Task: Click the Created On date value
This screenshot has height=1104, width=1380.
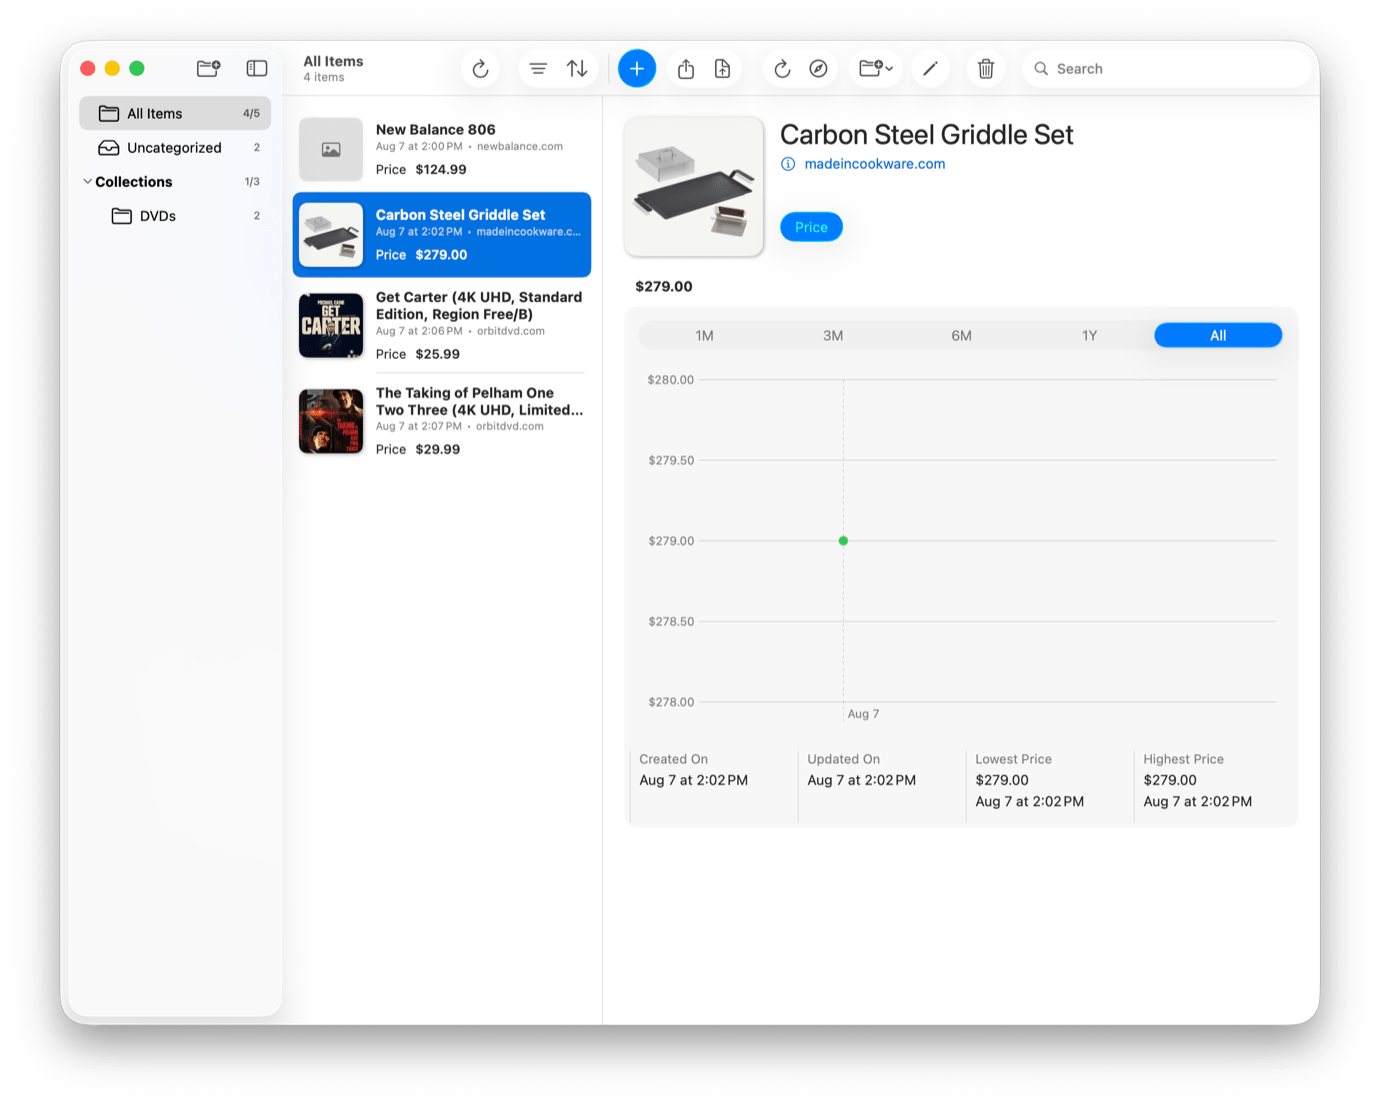Action: click(x=694, y=780)
